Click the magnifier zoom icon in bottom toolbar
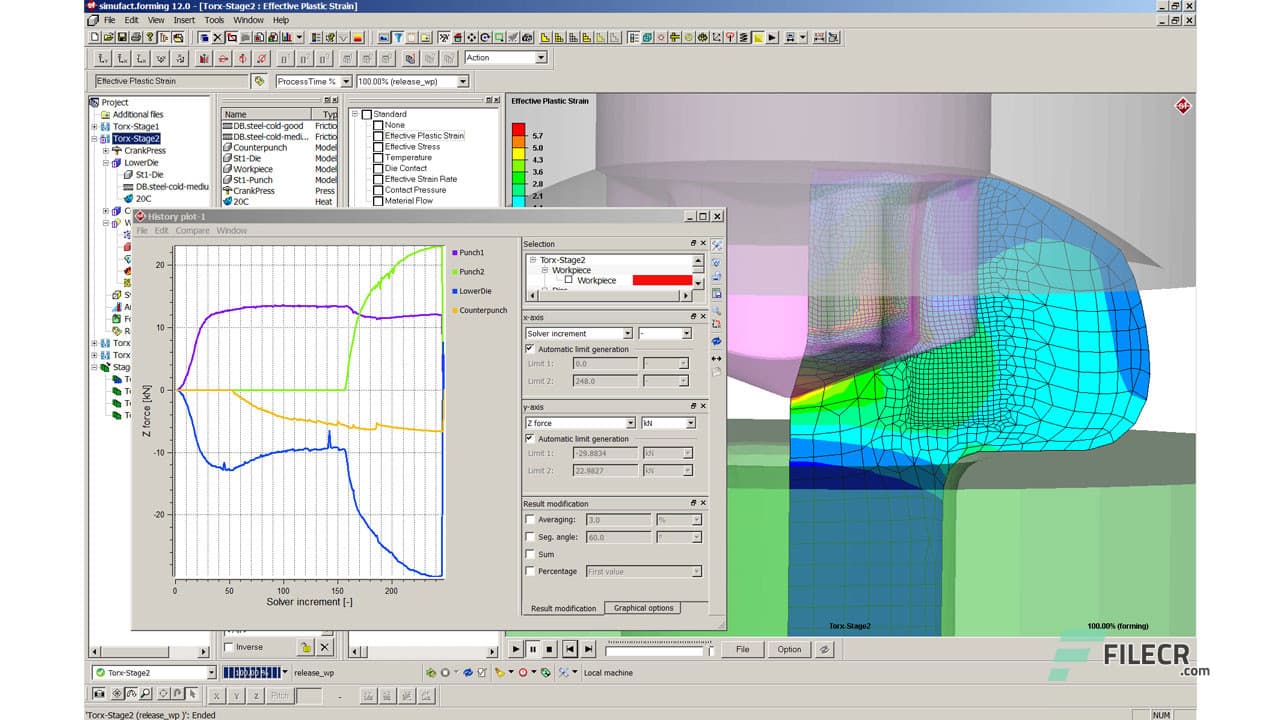The width and height of the screenshot is (1280, 720). (x=146, y=694)
